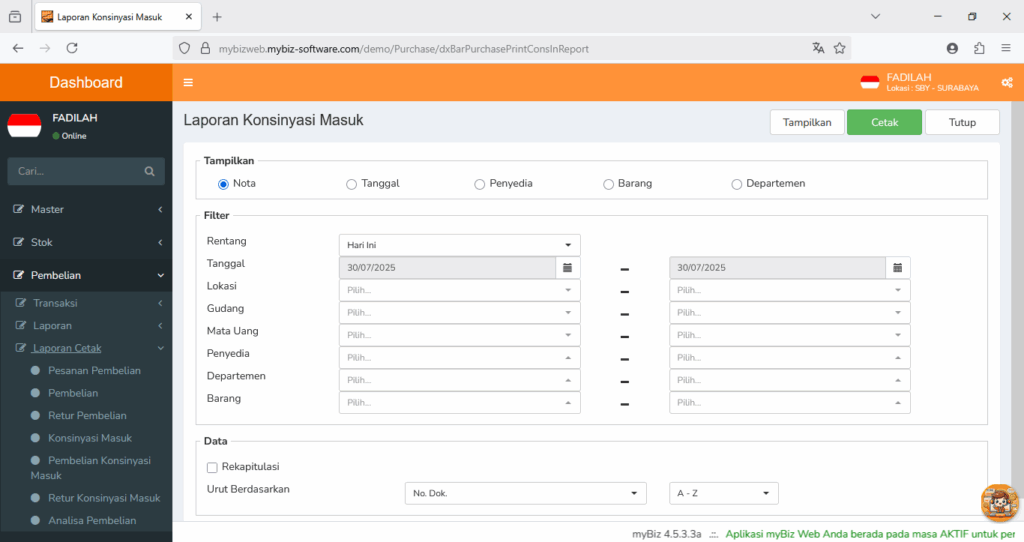The image size is (1024, 542).
Task: Click the green Cetak button
Action: [884, 122]
